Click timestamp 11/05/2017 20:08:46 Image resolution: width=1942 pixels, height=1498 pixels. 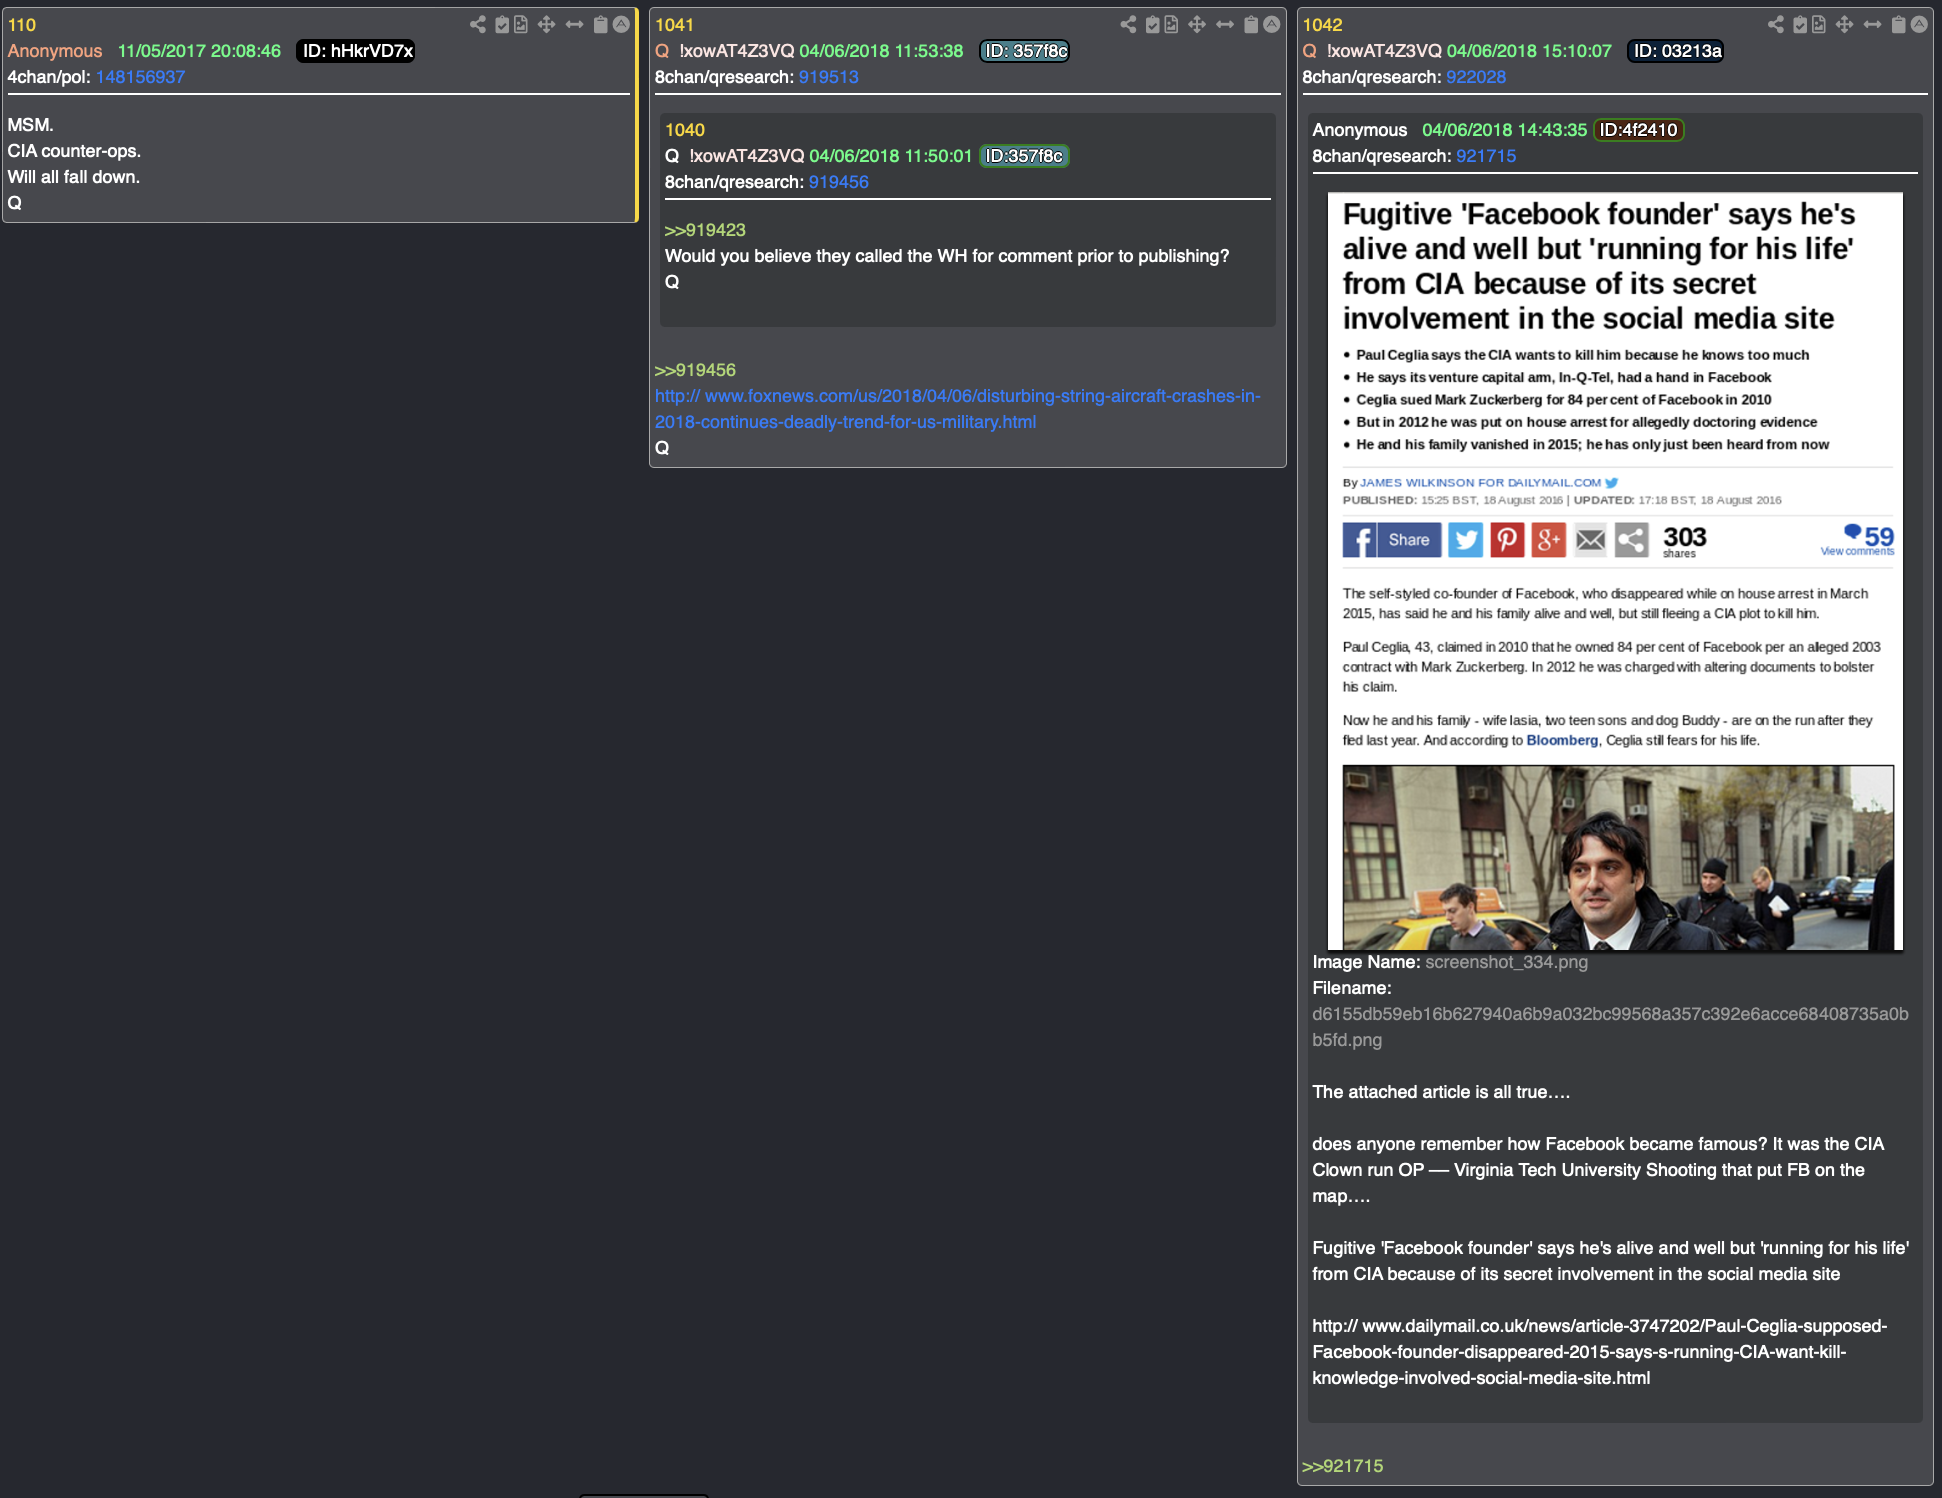pyautogui.click(x=199, y=51)
